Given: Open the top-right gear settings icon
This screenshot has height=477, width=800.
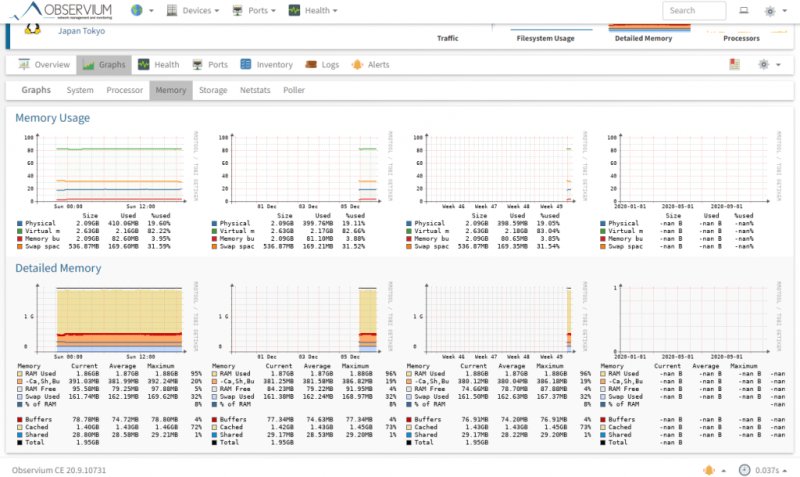Looking at the screenshot, I should pos(775,11).
